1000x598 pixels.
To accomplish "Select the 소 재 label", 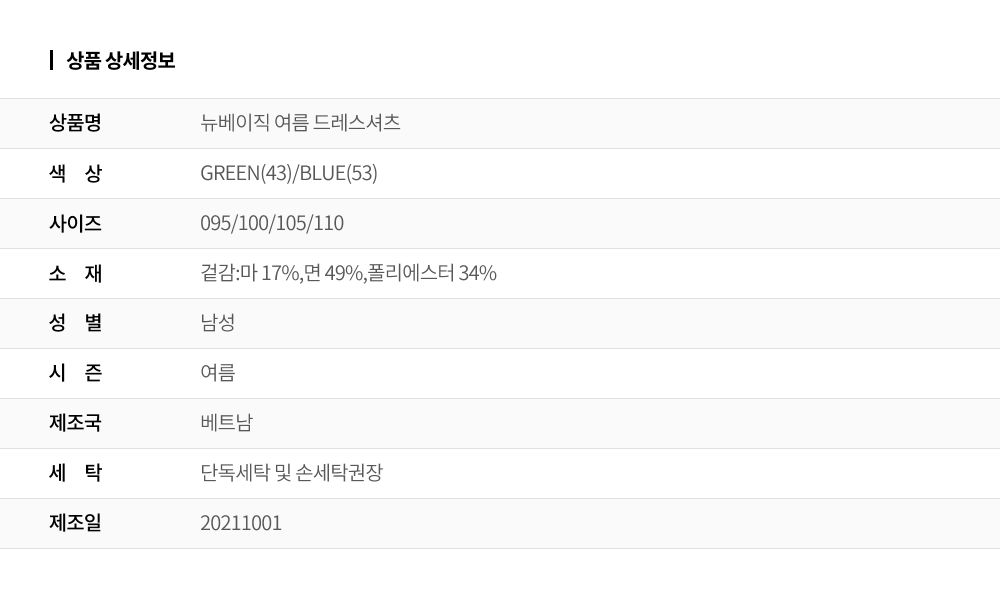I will pos(75,273).
